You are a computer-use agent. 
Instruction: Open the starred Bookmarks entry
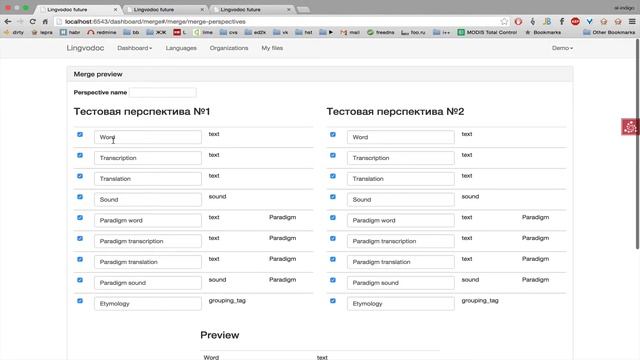[543, 32]
